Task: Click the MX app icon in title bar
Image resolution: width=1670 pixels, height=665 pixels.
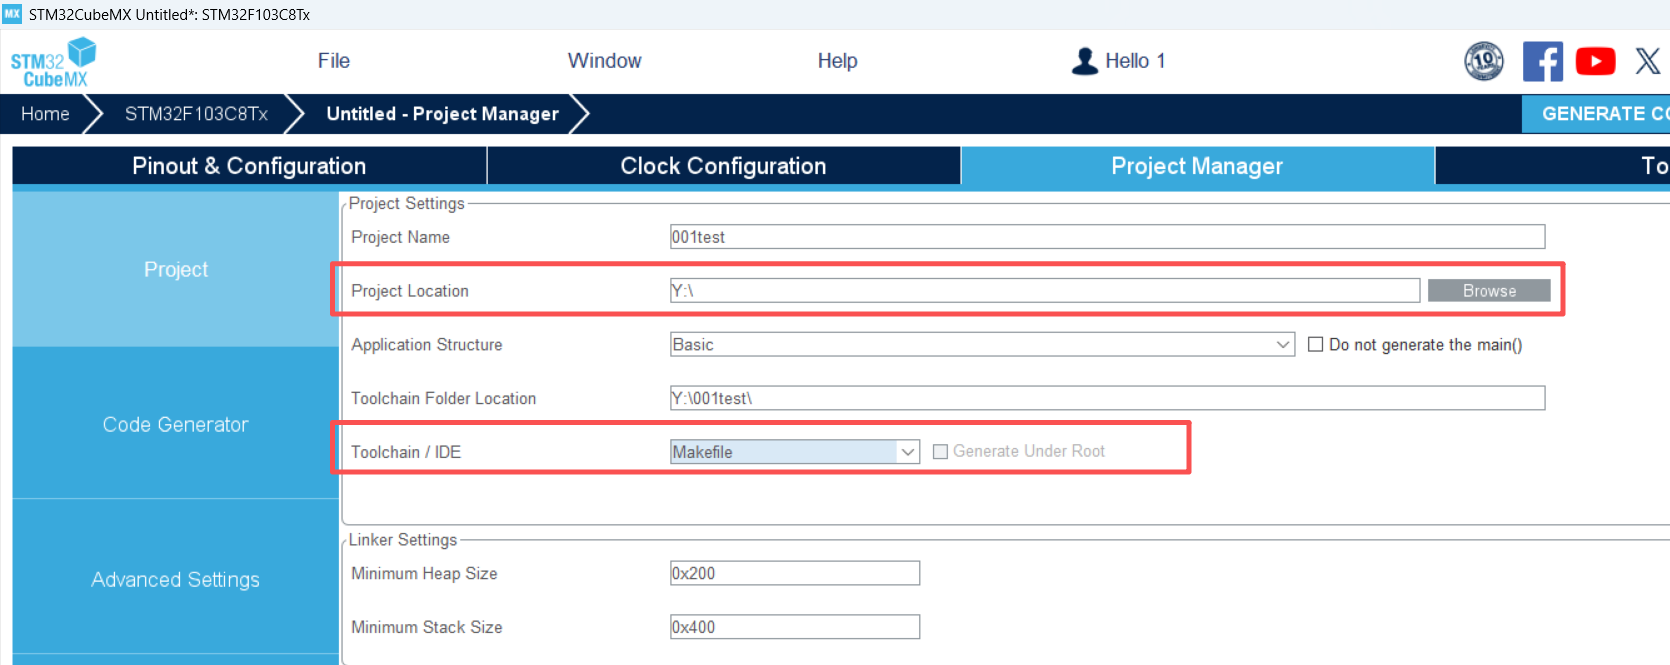Action: click(12, 14)
